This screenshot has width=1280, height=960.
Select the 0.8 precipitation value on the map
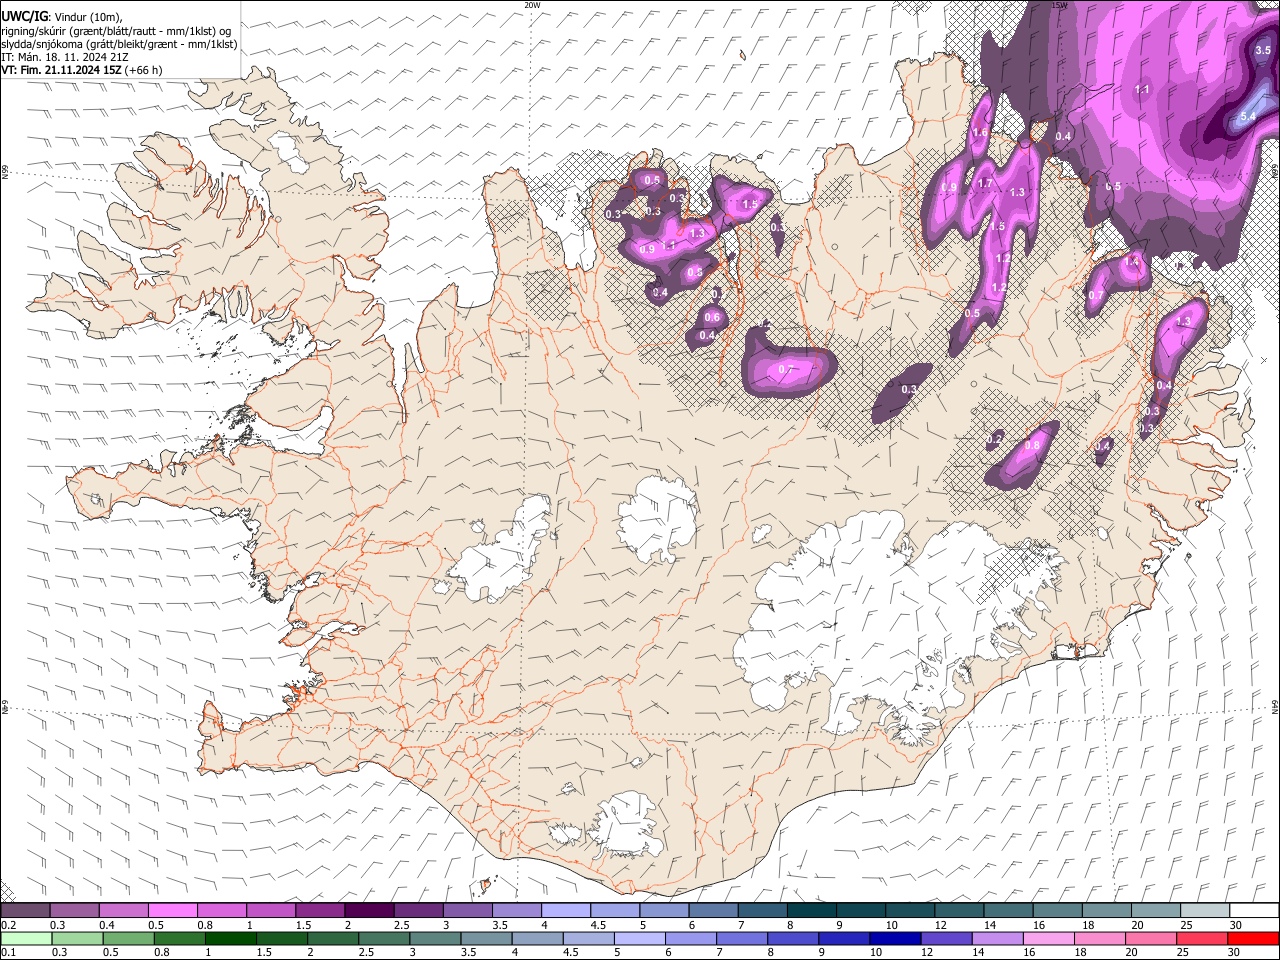click(x=1033, y=445)
